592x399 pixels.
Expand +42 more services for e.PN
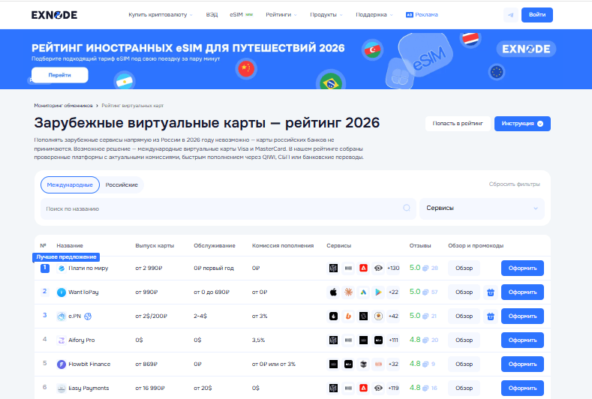tap(393, 316)
